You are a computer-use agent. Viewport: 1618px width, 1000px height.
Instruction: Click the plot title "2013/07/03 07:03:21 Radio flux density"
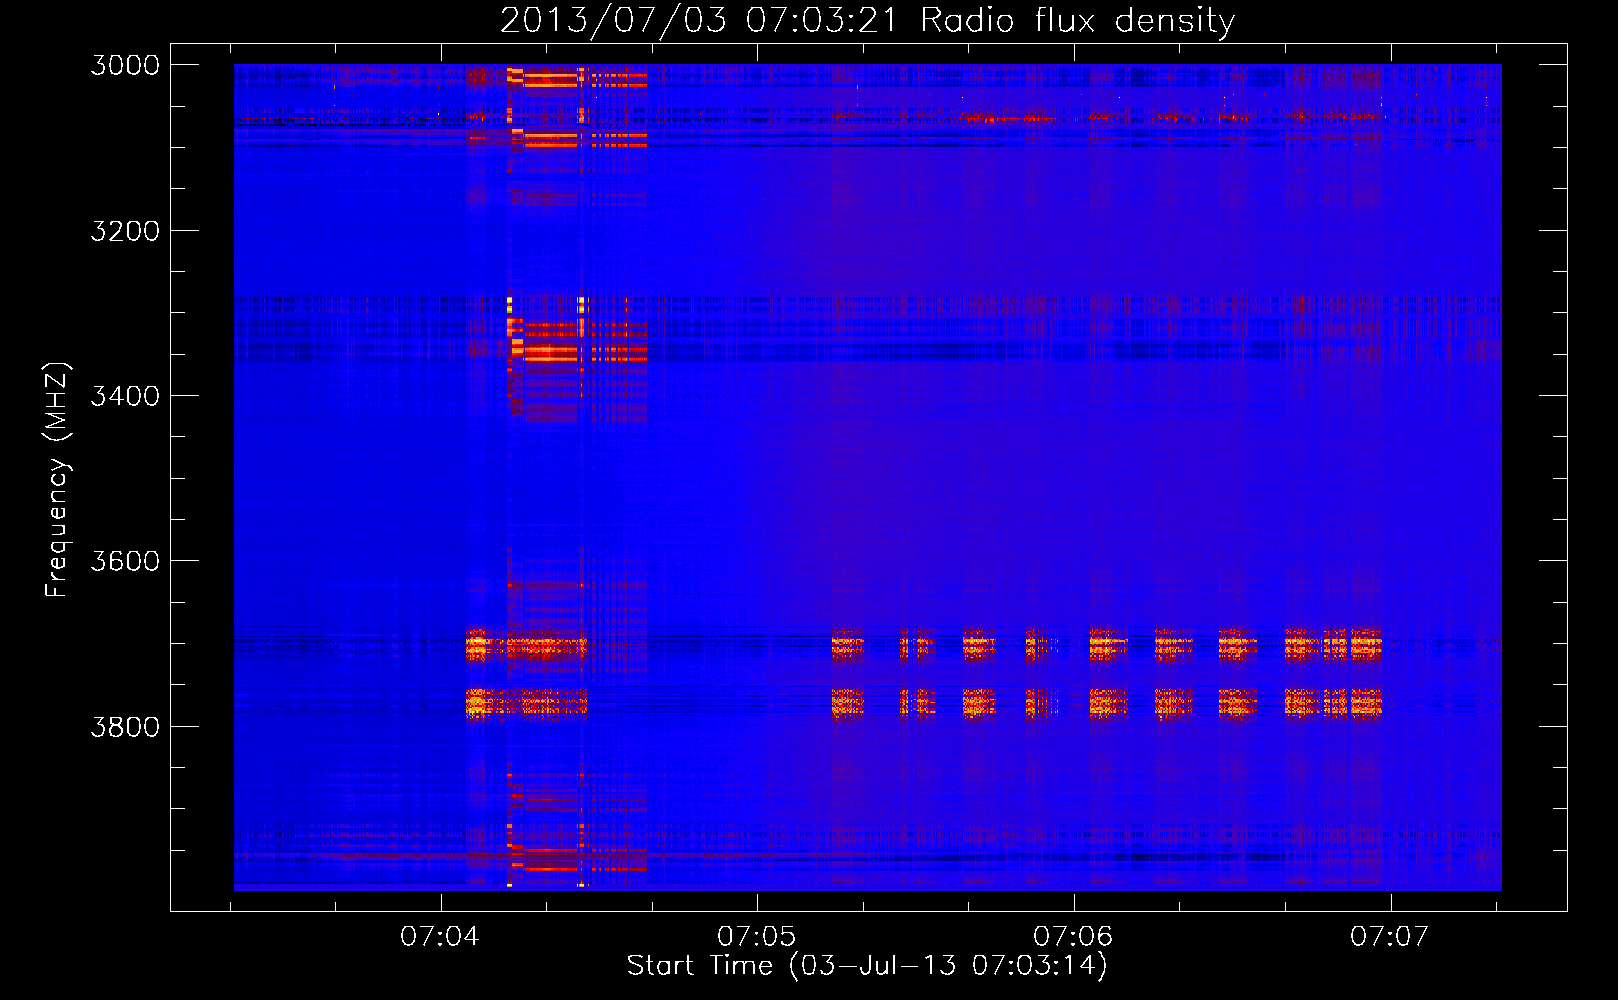(x=867, y=20)
